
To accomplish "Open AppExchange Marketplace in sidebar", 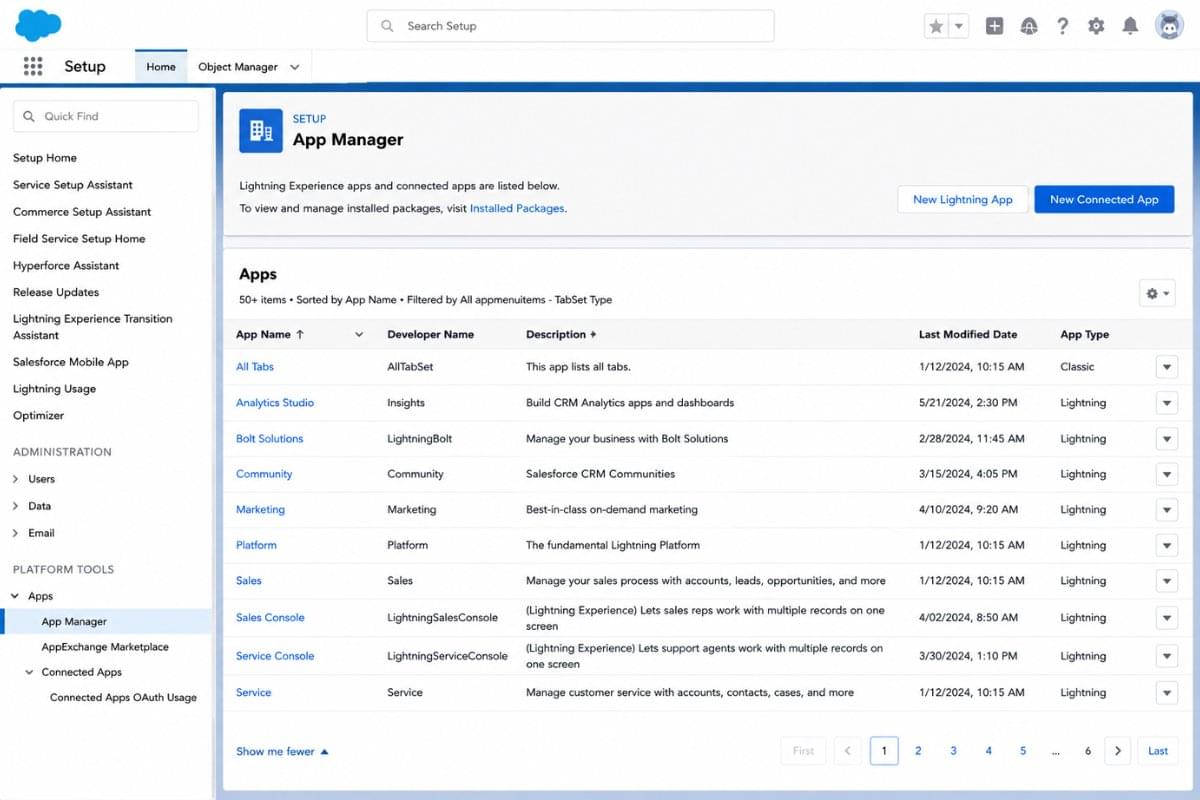I will tap(105, 647).
